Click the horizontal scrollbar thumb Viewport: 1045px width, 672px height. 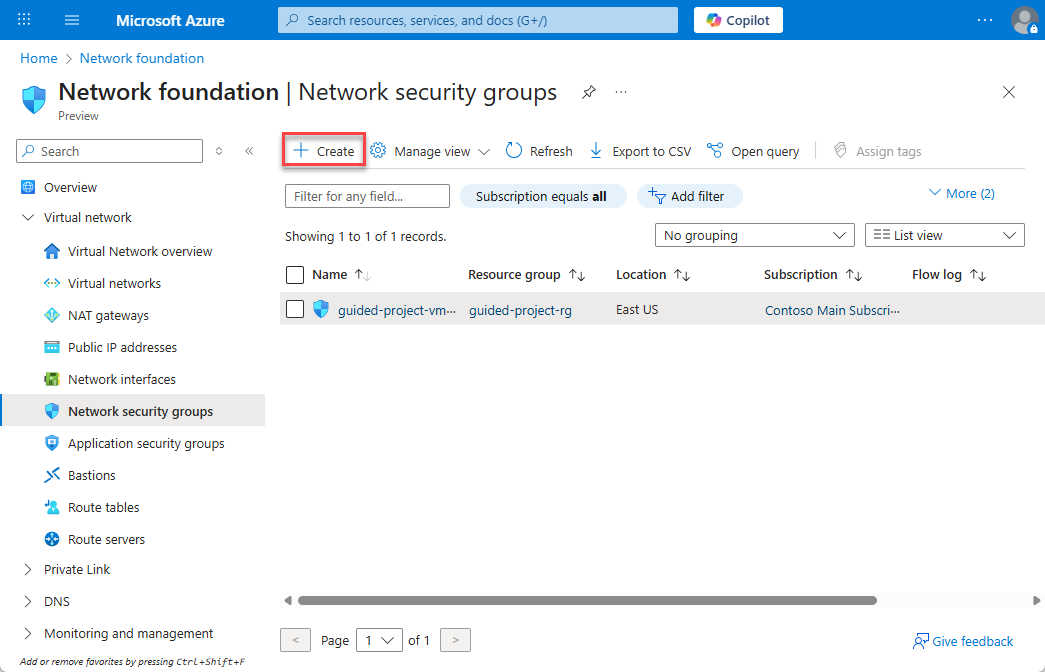587,601
